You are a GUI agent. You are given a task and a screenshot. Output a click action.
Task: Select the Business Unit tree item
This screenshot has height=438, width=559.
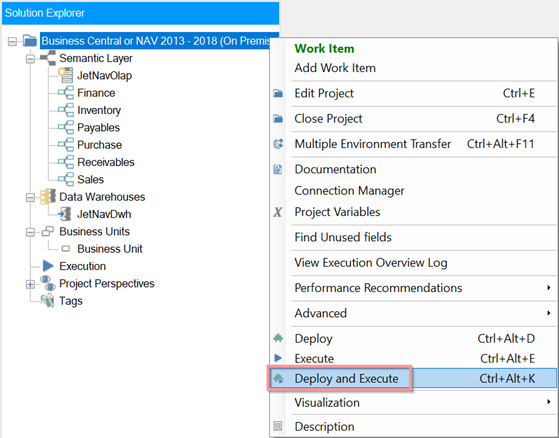[x=109, y=248]
